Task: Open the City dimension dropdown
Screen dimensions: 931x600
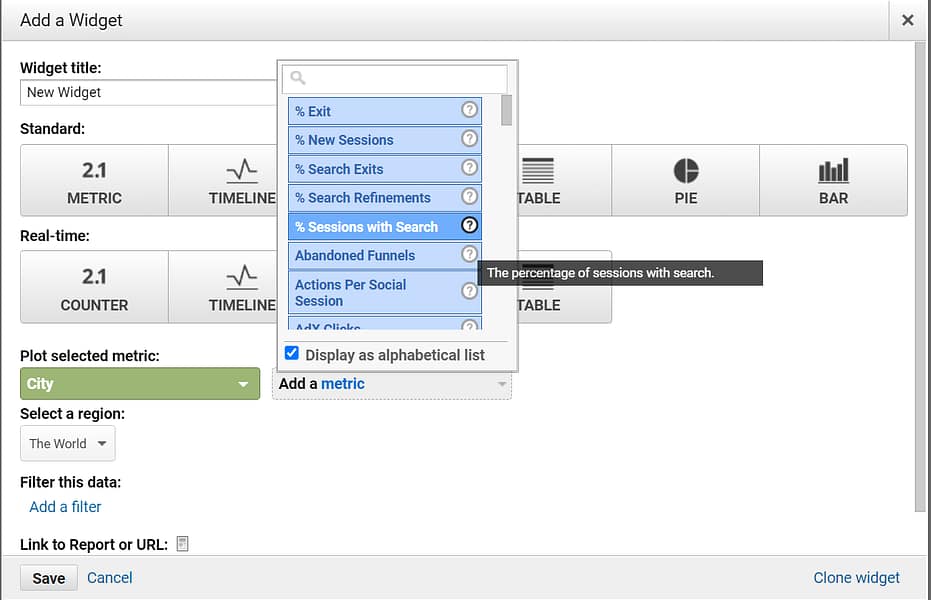Action: (x=139, y=383)
